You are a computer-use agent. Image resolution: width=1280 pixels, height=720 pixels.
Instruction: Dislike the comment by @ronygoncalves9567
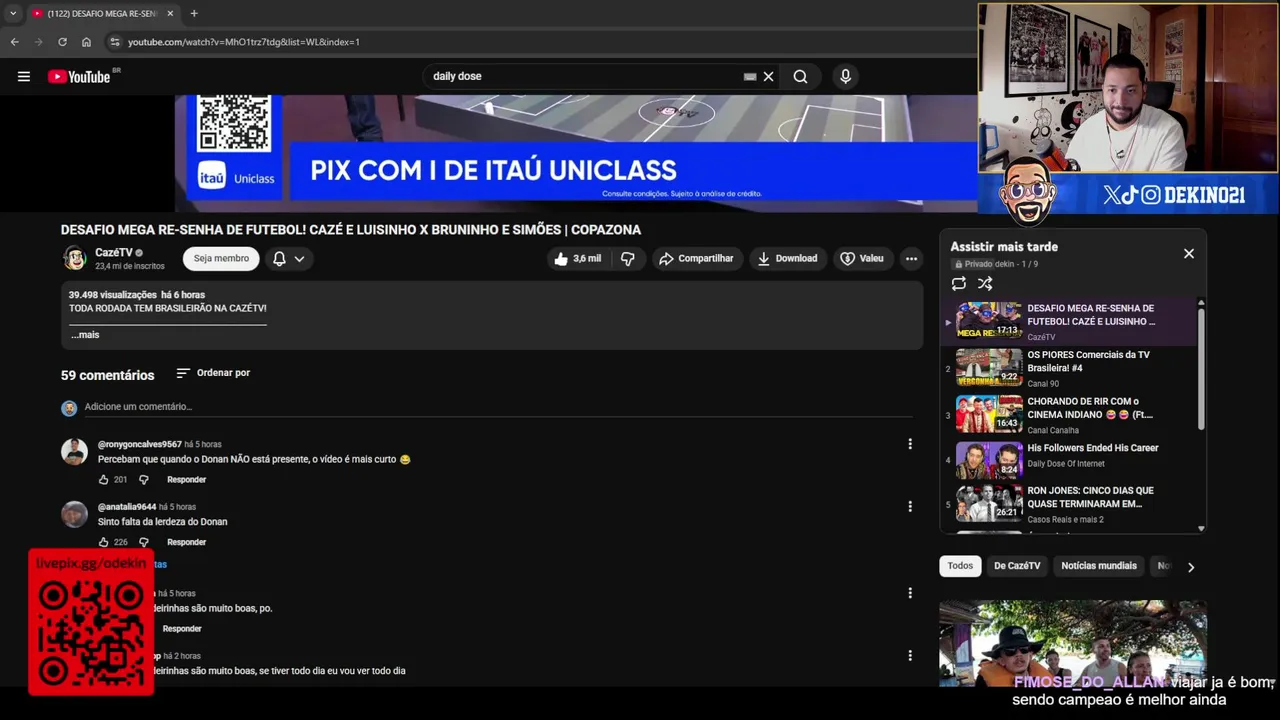click(x=143, y=480)
